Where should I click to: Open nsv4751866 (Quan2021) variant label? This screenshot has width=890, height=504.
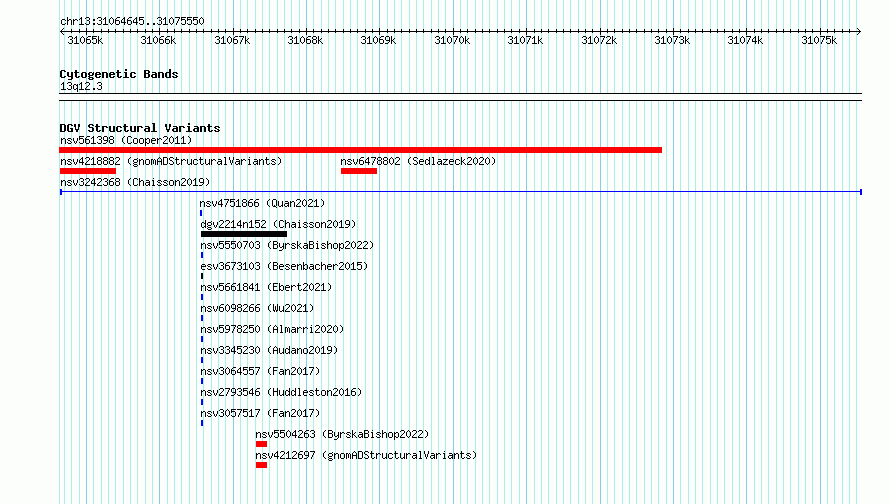point(262,203)
